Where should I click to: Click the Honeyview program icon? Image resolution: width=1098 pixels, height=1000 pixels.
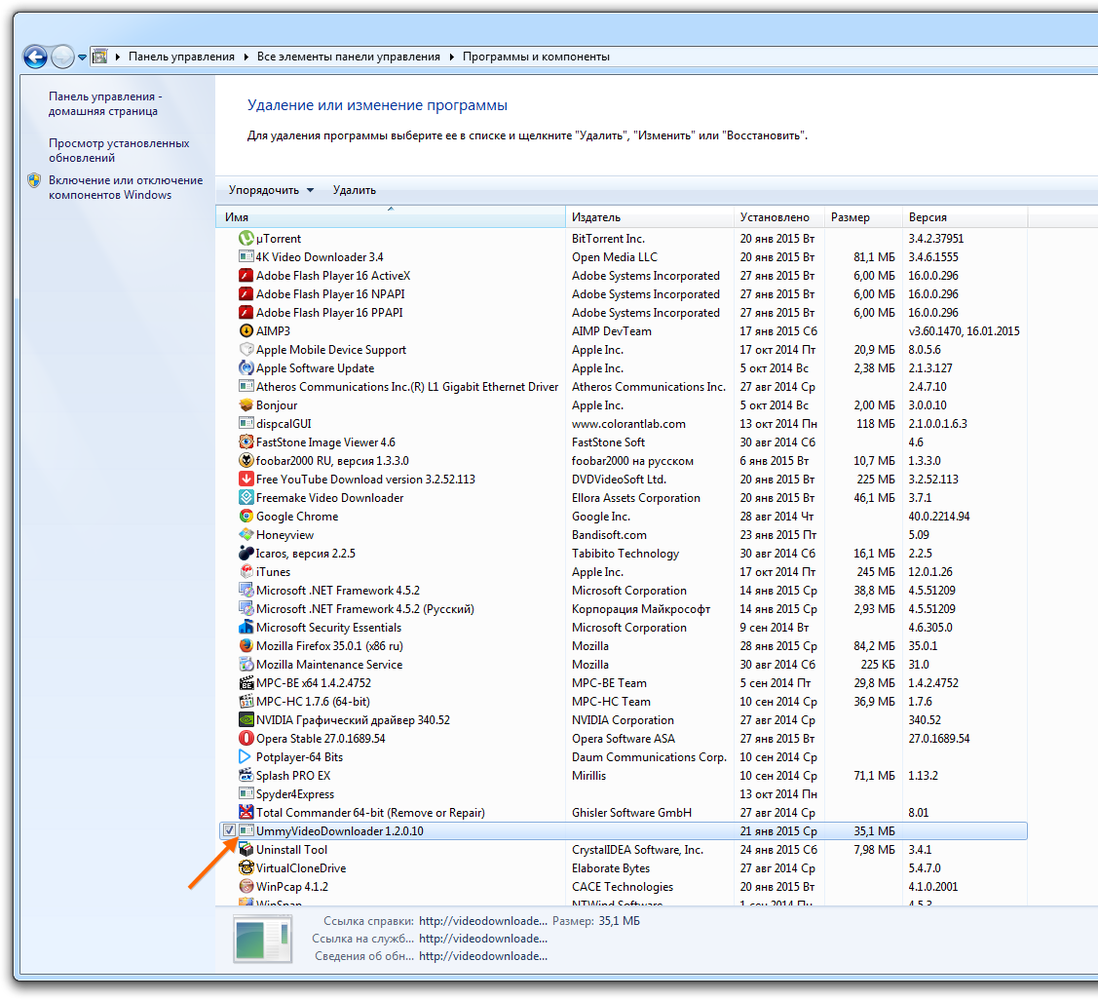pyautogui.click(x=246, y=535)
